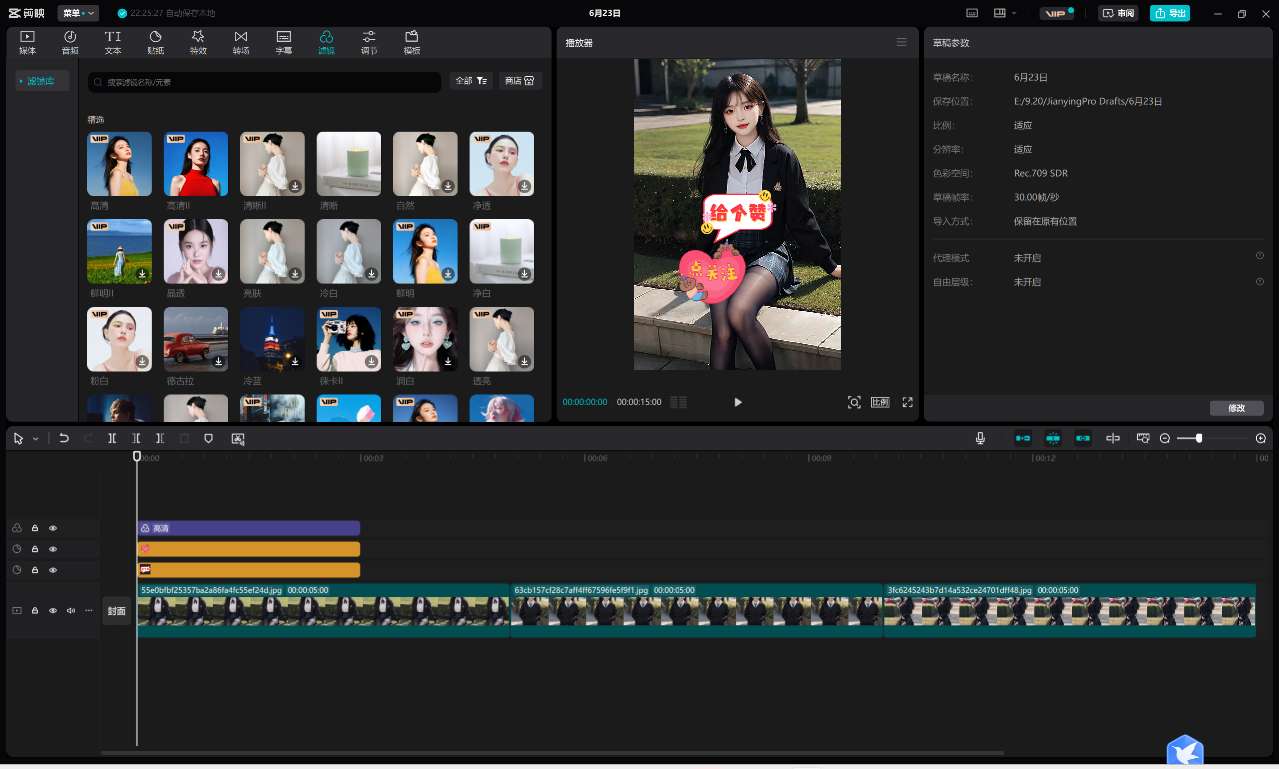Open the 菜单 dropdown in title bar
This screenshot has height=769, width=1279.
[x=76, y=13]
